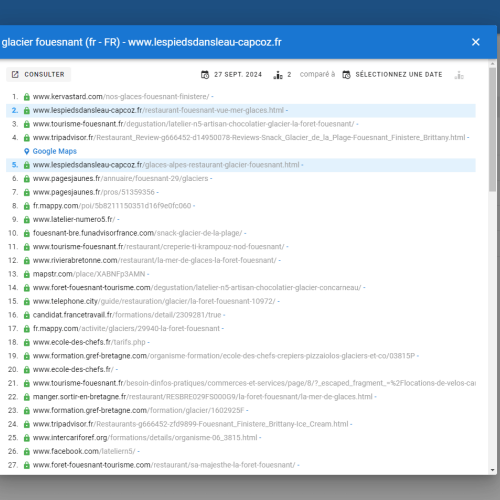
Task: Select the highlighted rank 2 lespiedsdansleau-capcoz.fr result
Action: pyautogui.click(x=241, y=110)
